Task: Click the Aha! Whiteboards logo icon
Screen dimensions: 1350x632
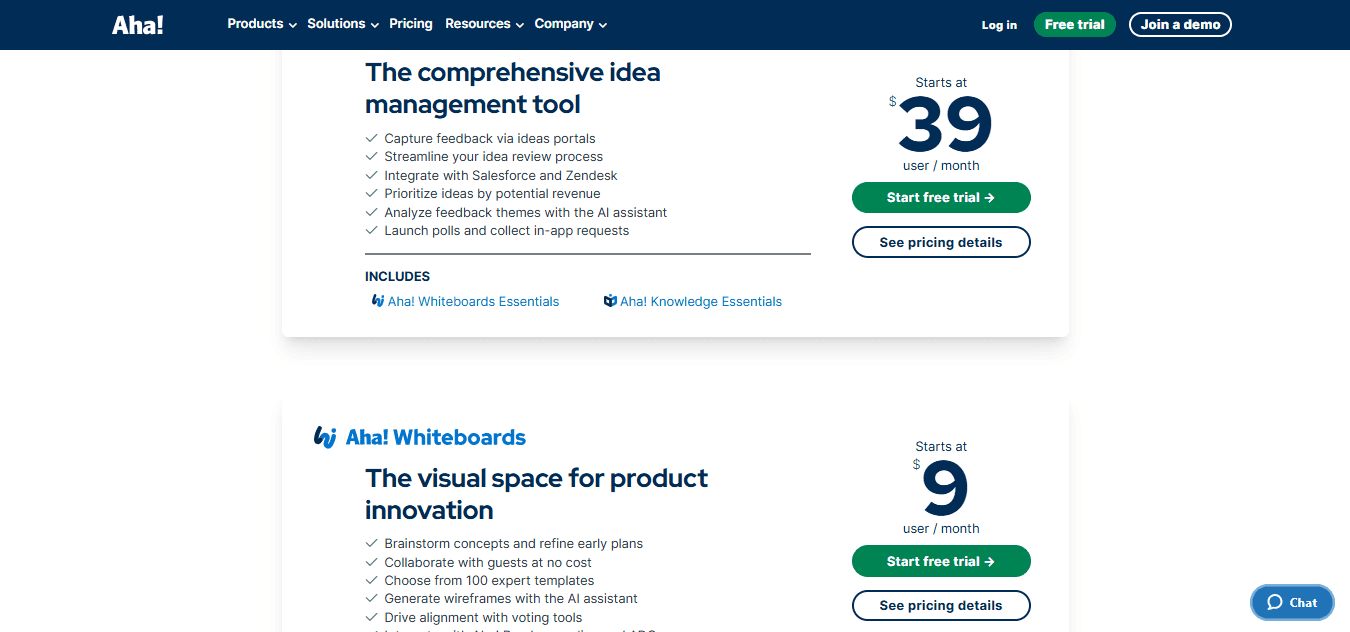Action: point(325,437)
